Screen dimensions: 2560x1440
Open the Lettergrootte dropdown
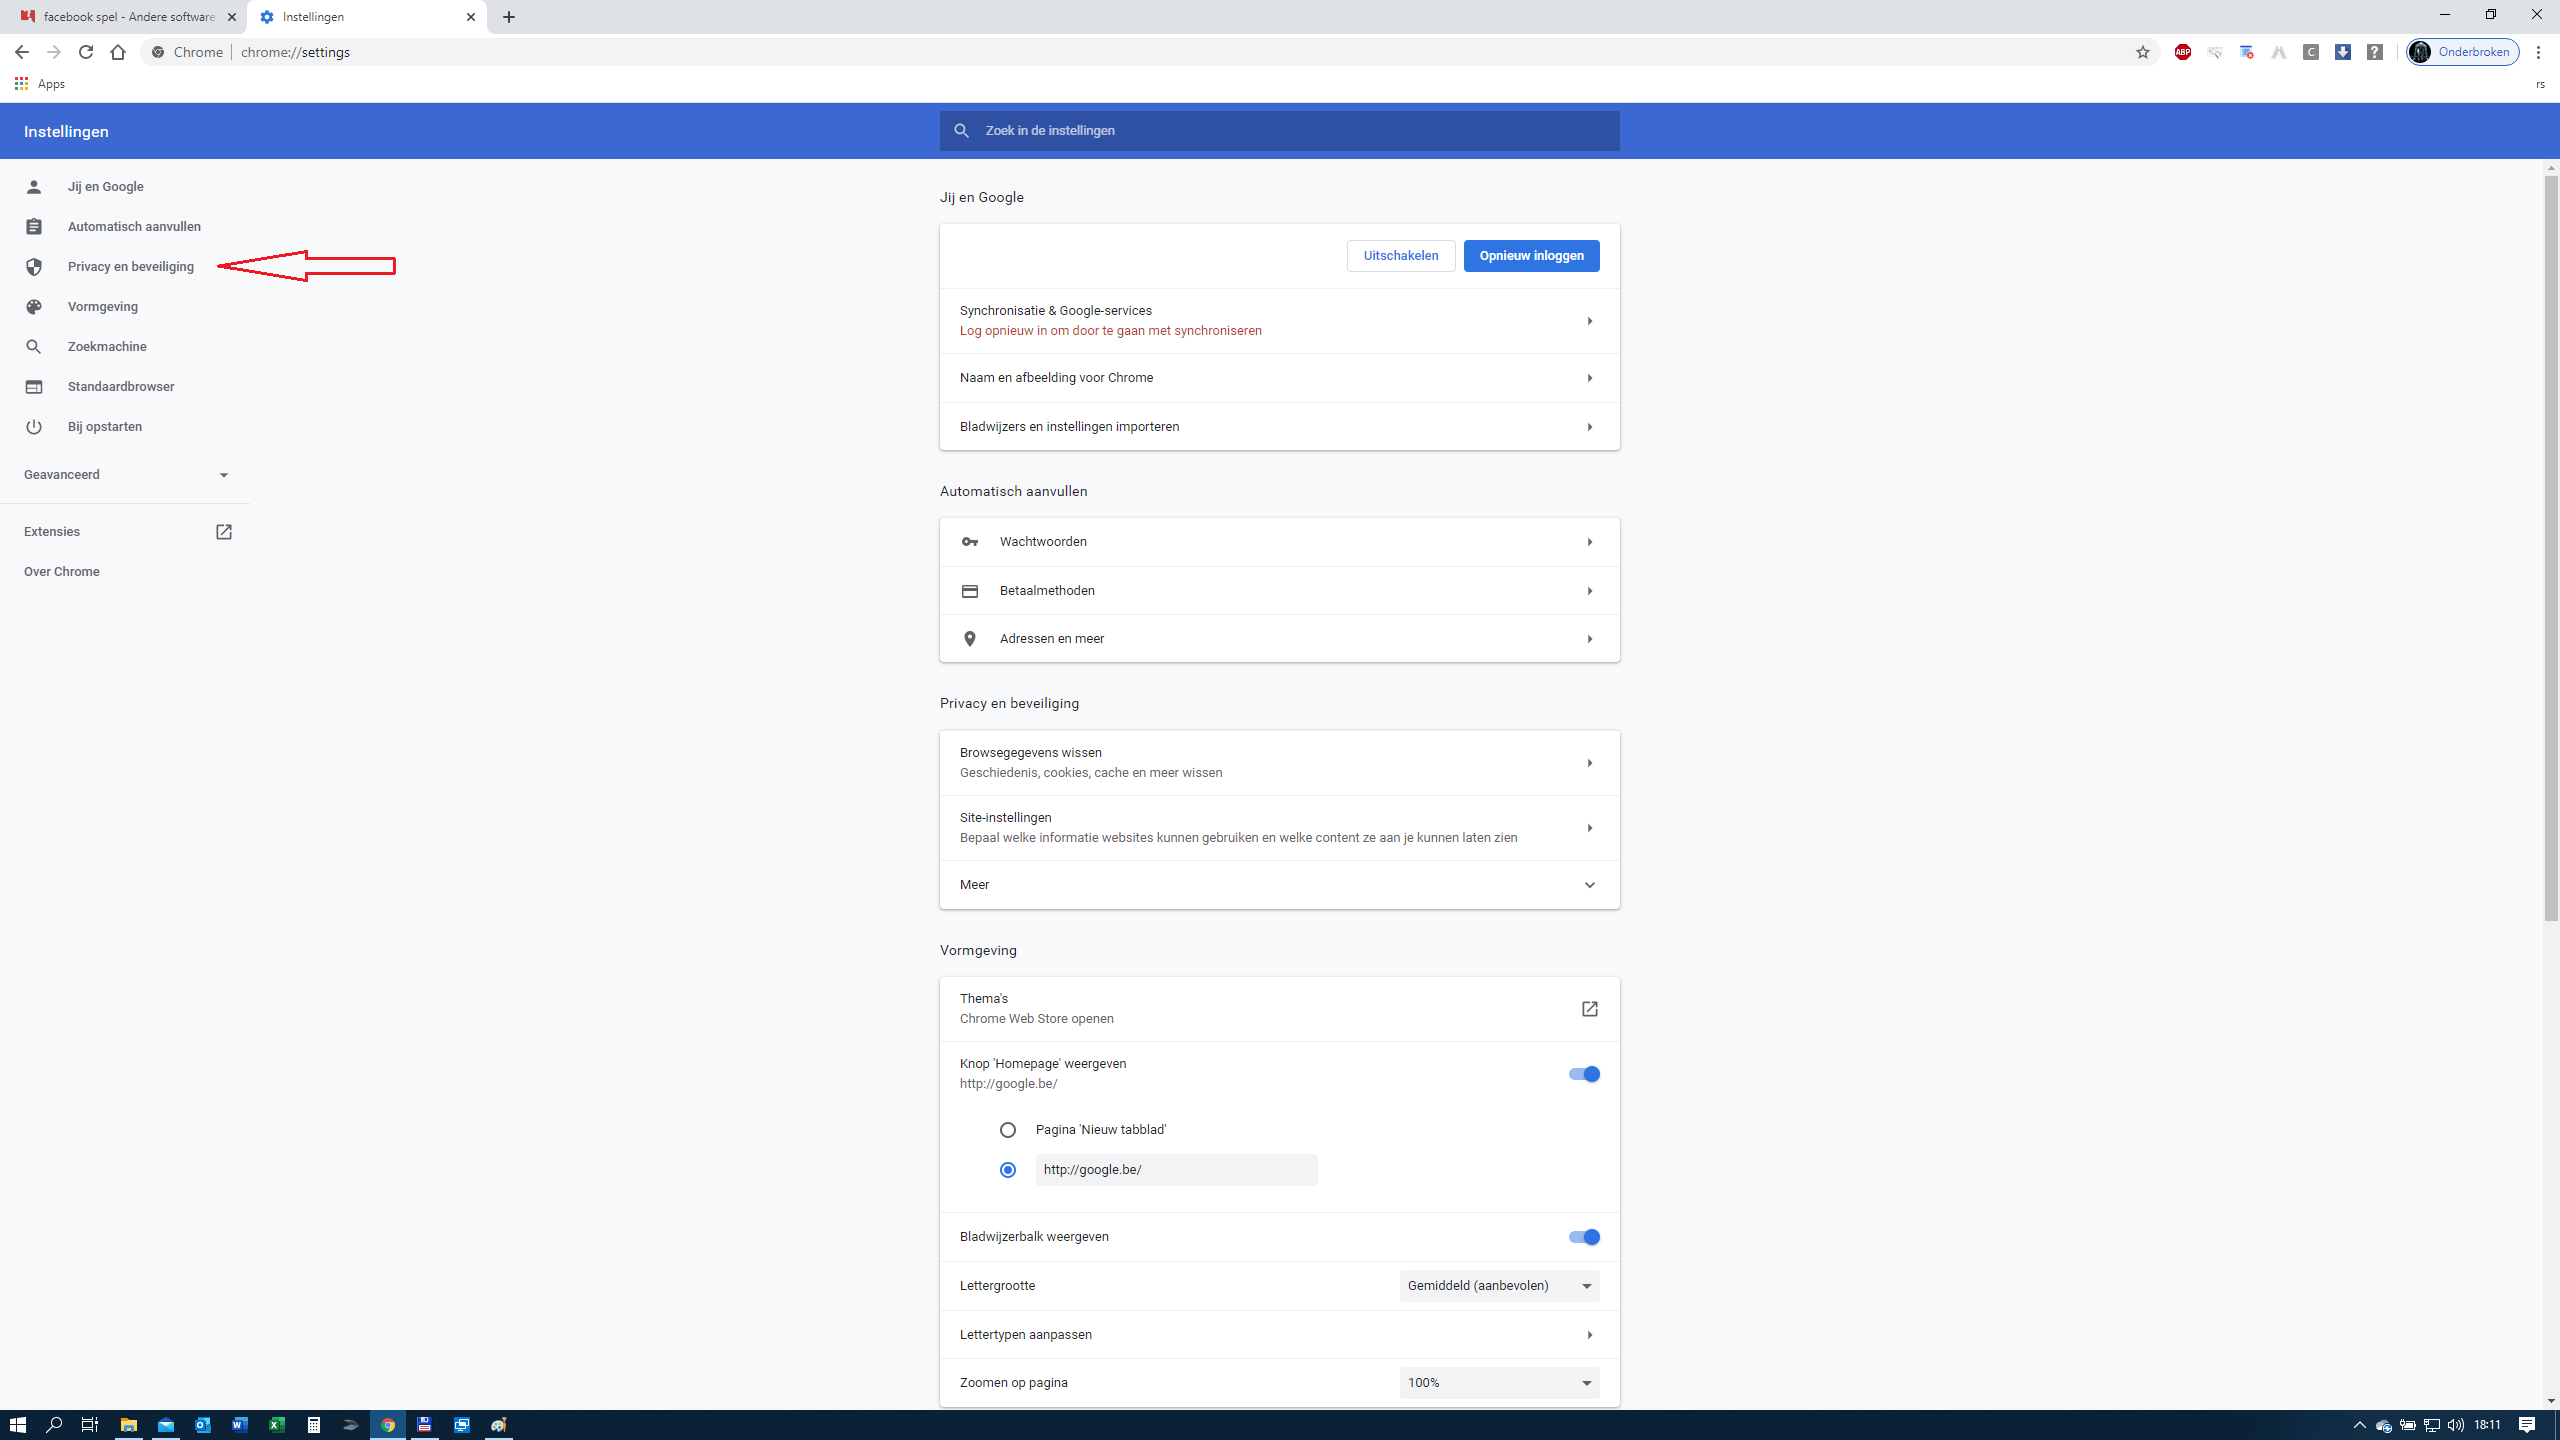[1498, 1286]
